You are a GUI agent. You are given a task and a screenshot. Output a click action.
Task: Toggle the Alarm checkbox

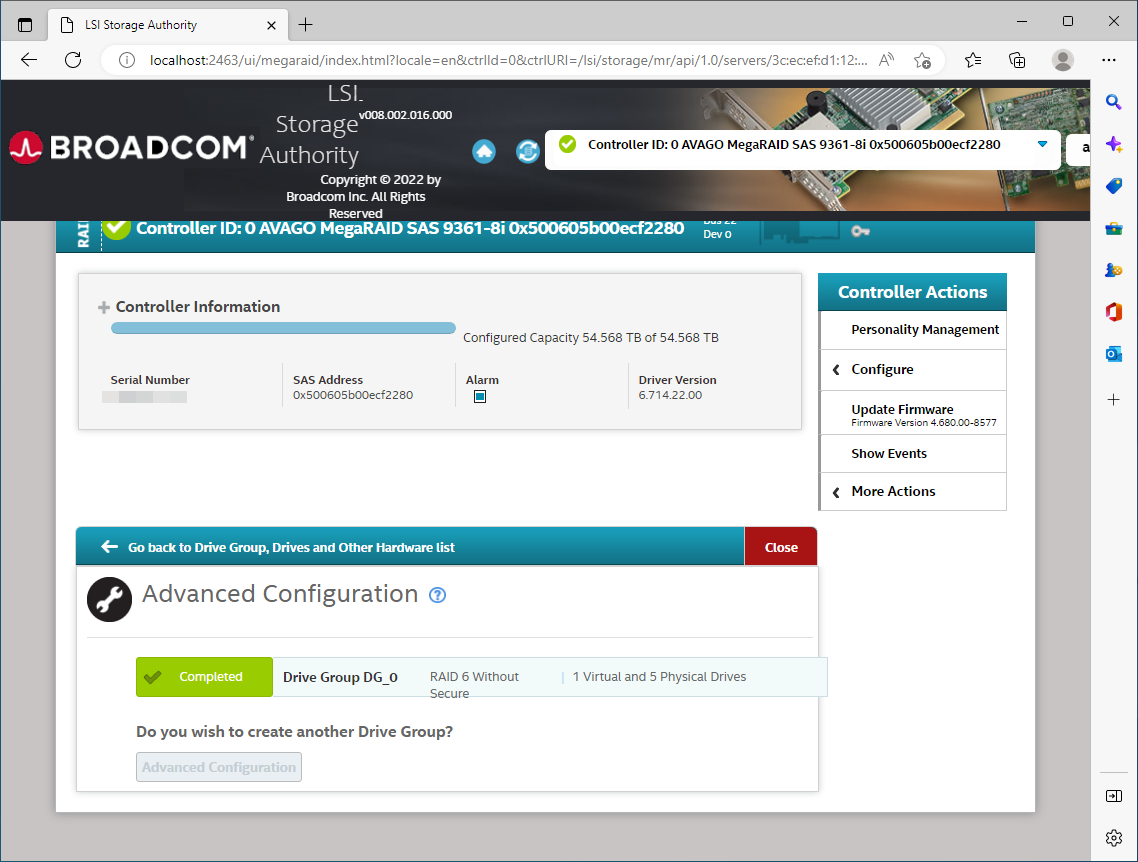tap(480, 396)
